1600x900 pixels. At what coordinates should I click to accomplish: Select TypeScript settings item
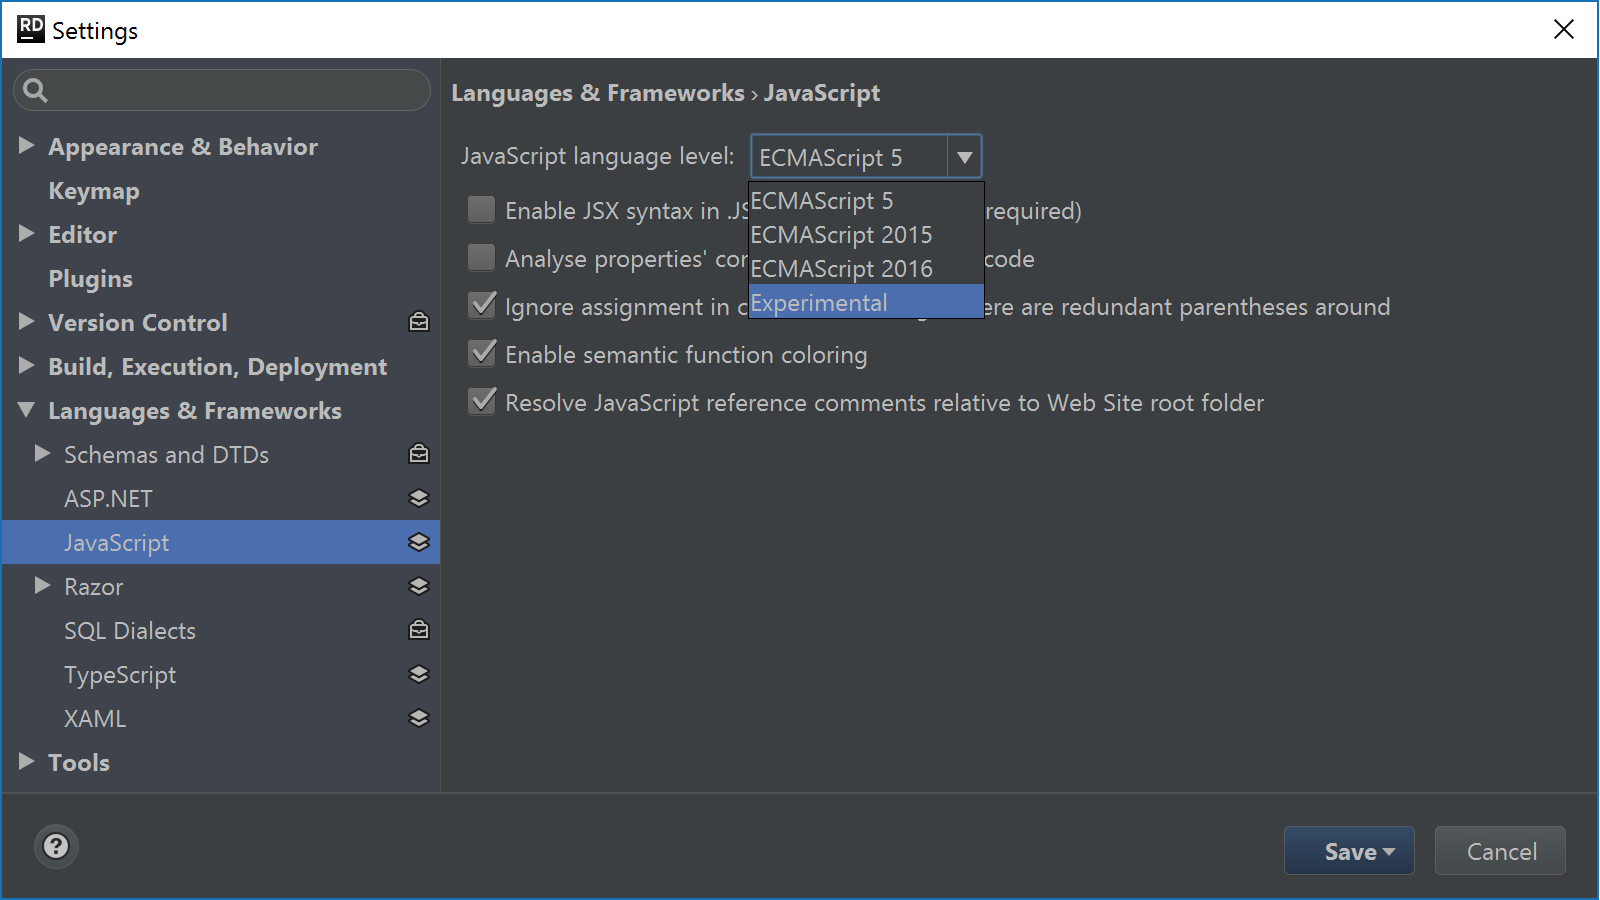120,675
